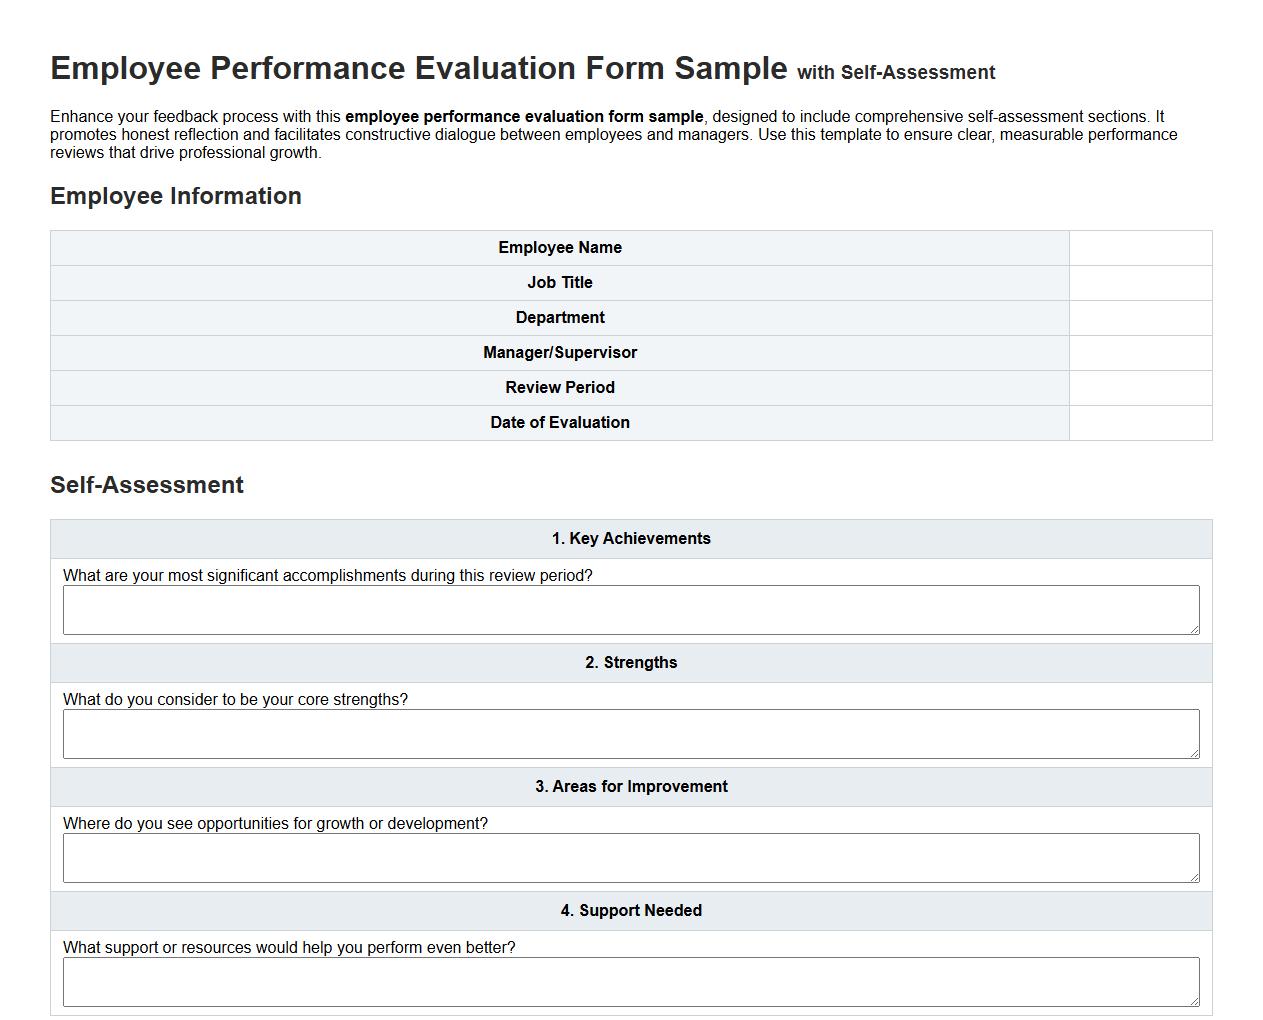Click the Date of Evaluation input cell
This screenshot has width=1263, height=1020.
point(1140,422)
